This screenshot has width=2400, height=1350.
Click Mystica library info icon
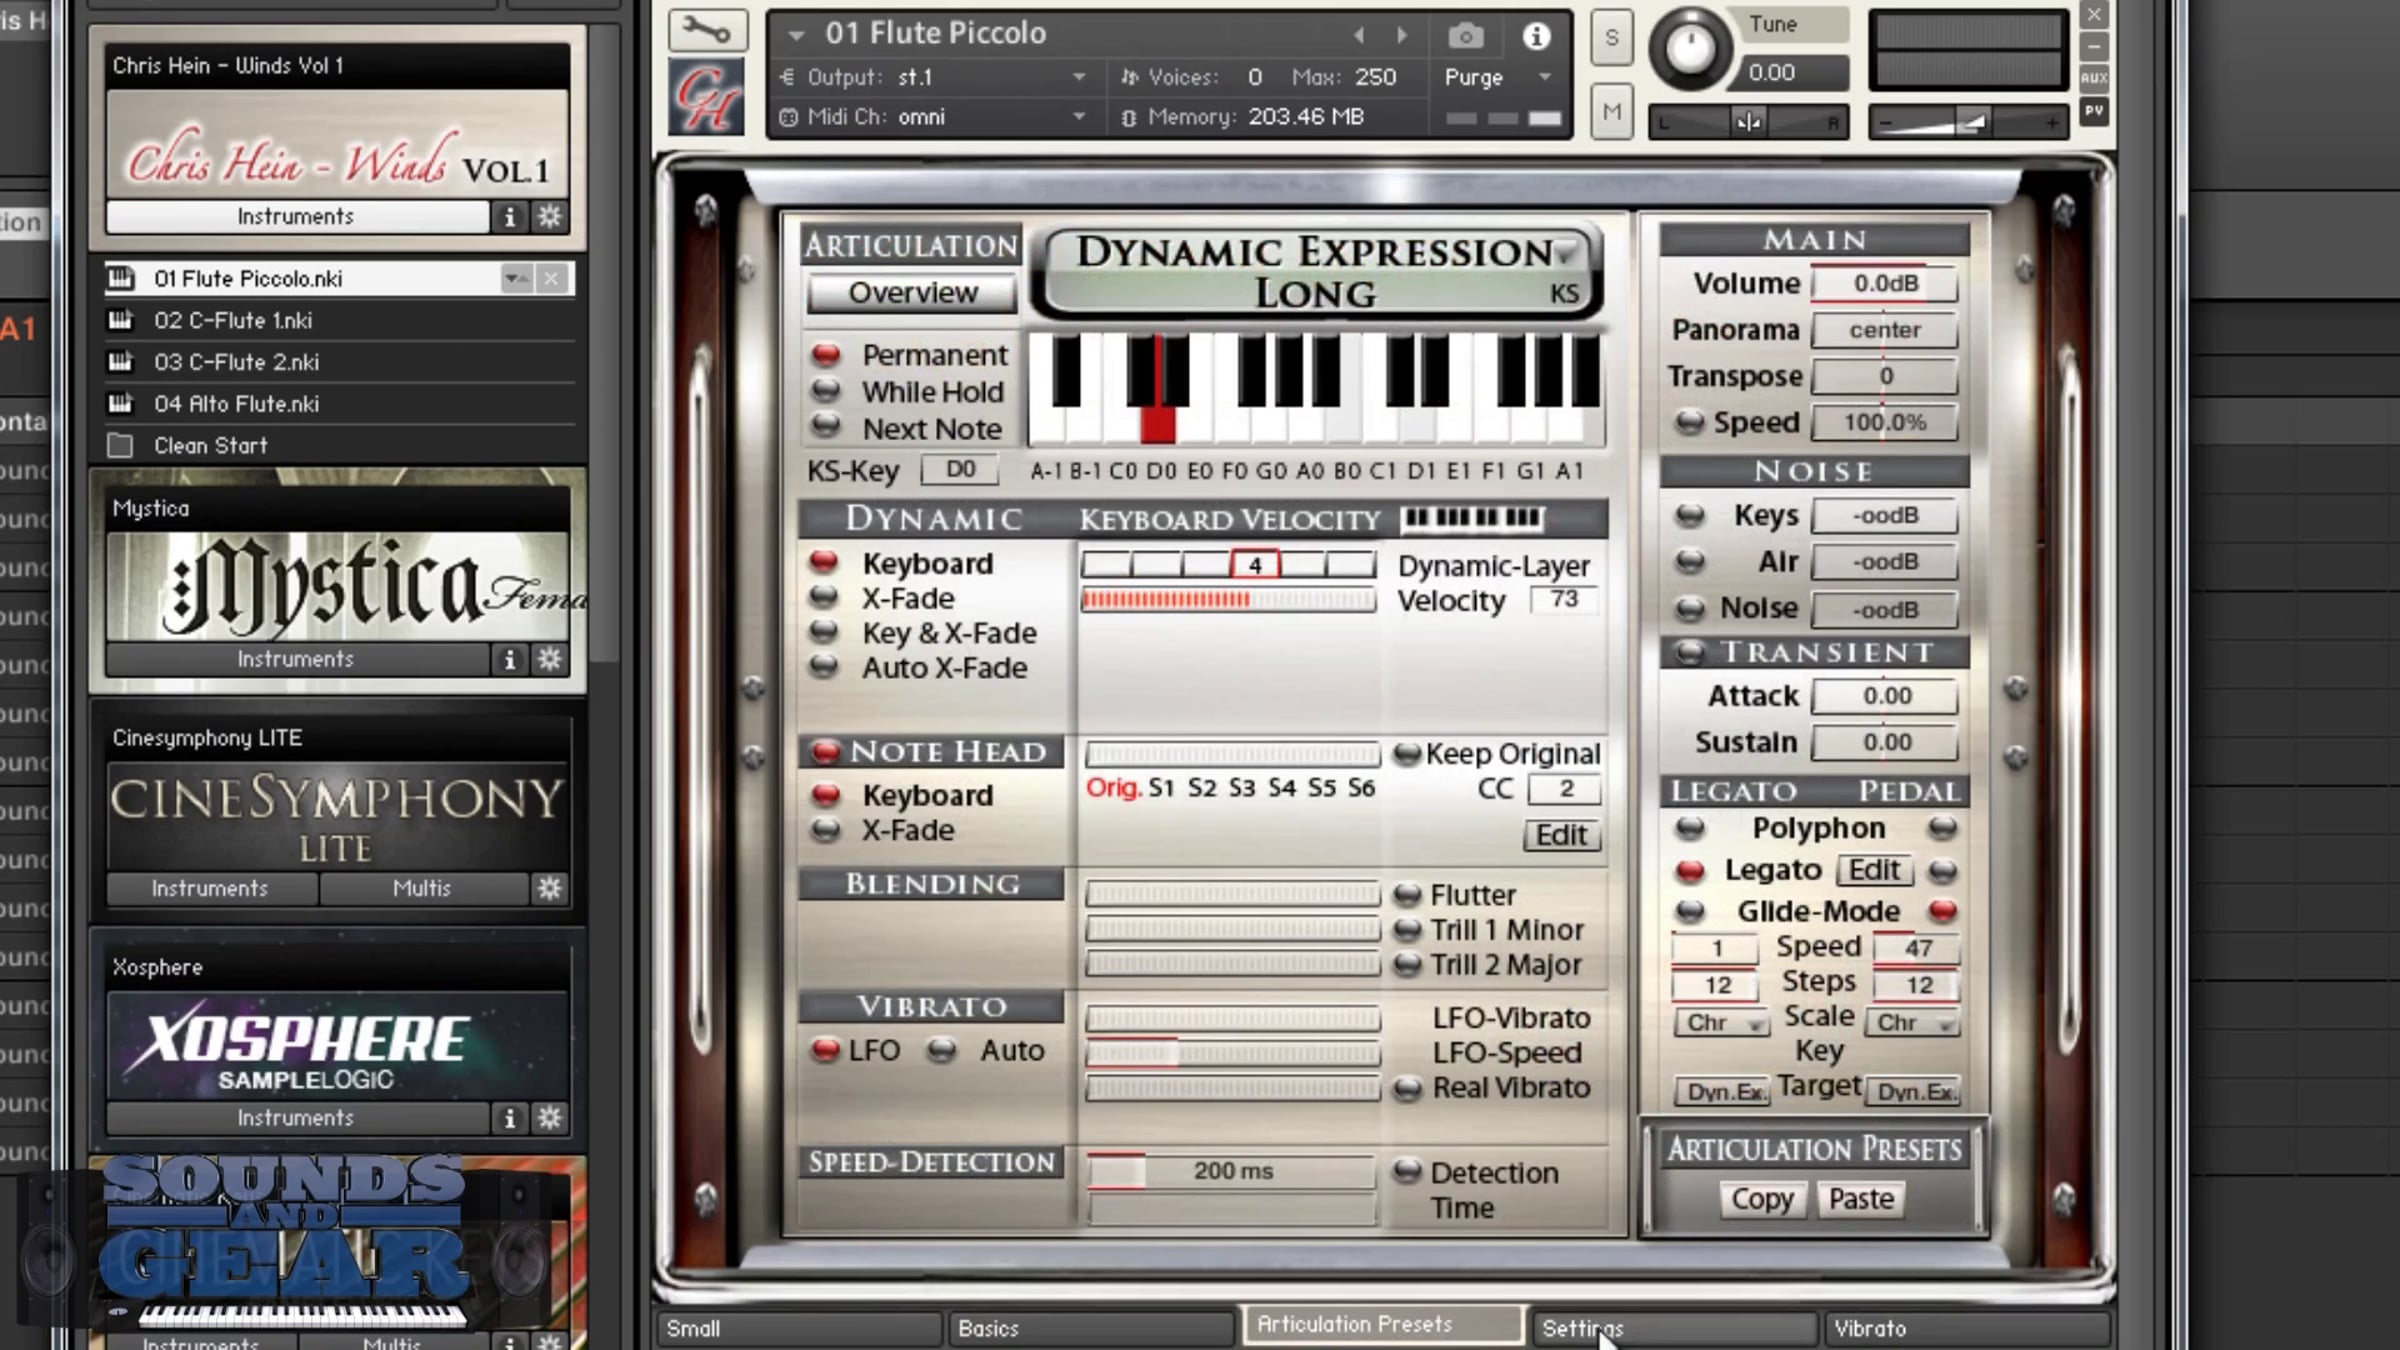coord(509,660)
